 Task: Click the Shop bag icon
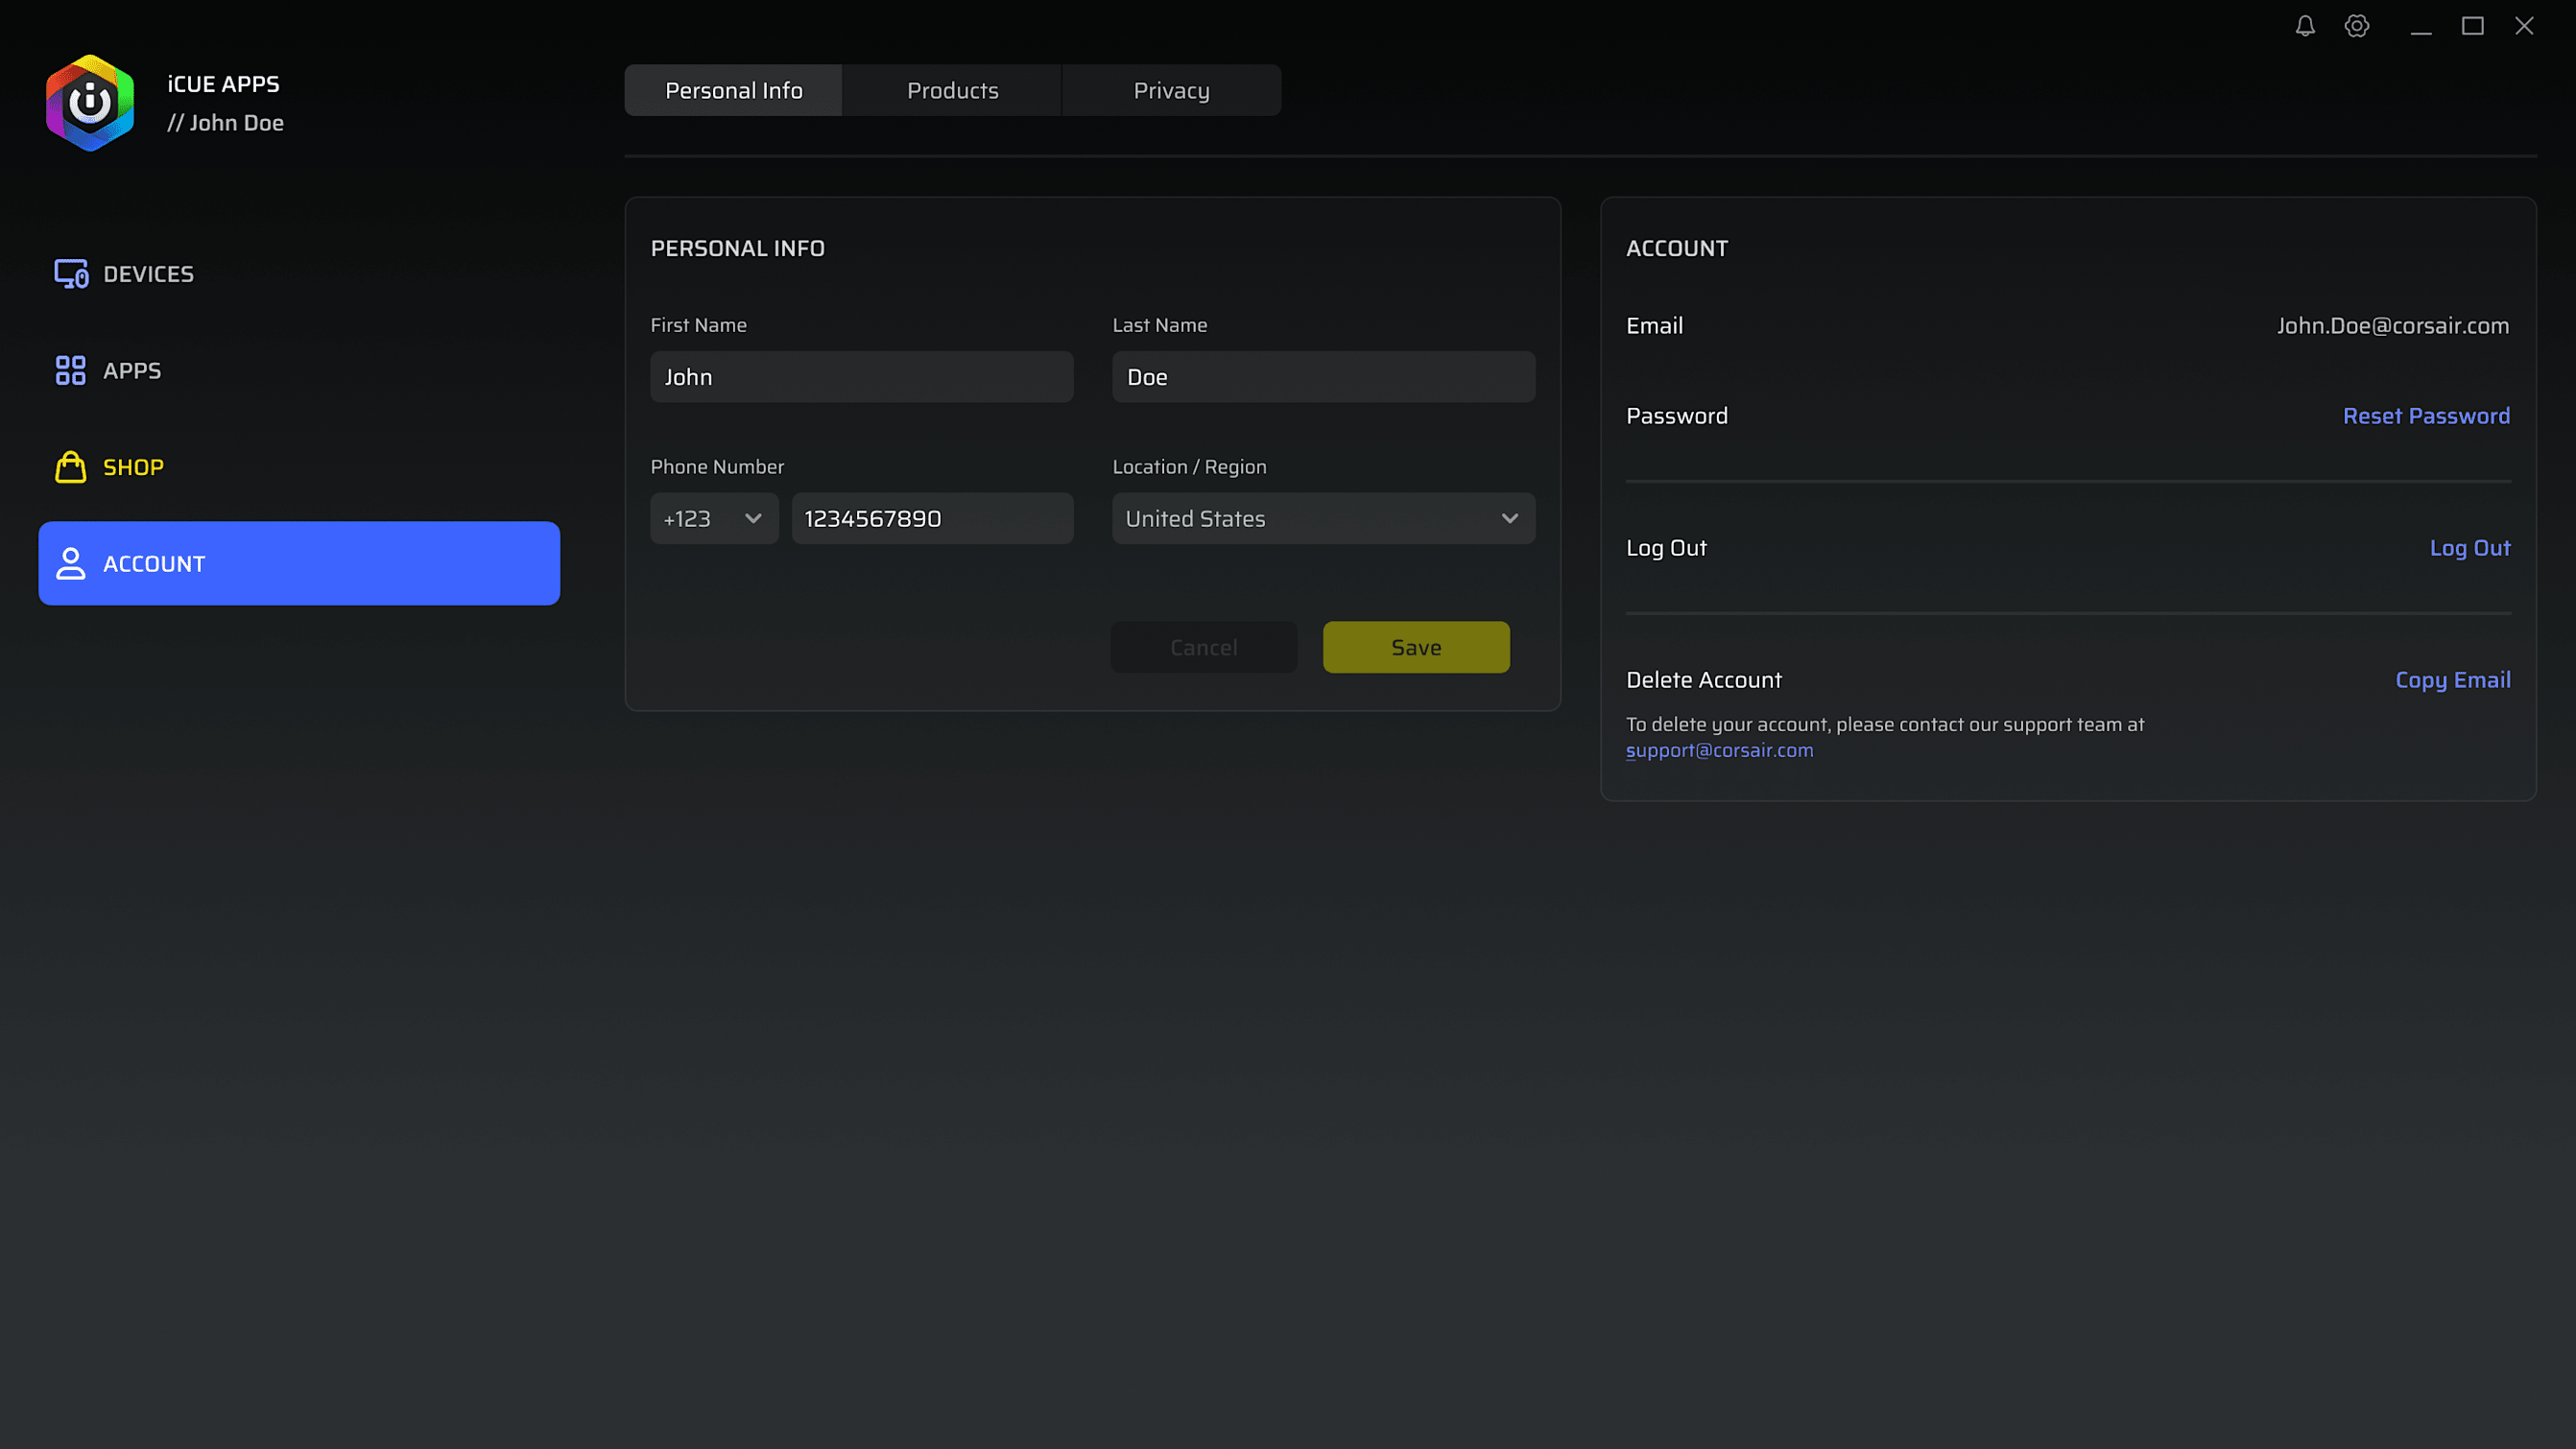coord(71,467)
